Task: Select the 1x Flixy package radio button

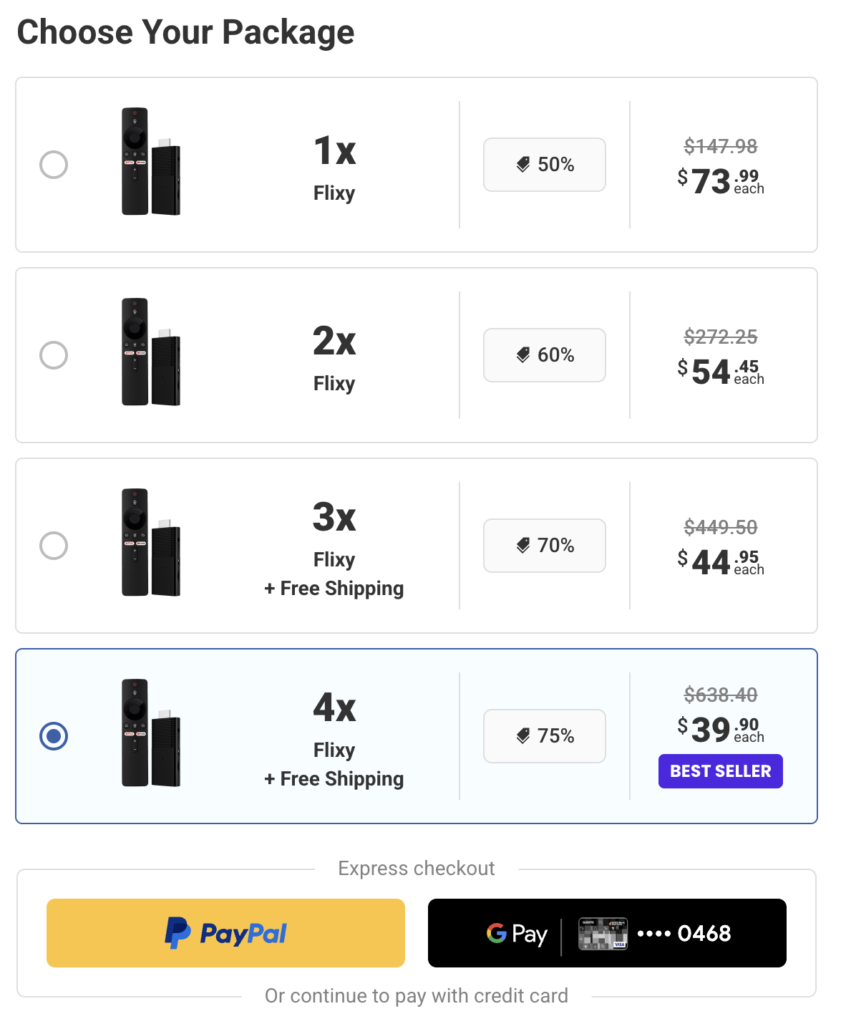Action: pyautogui.click(x=53, y=164)
